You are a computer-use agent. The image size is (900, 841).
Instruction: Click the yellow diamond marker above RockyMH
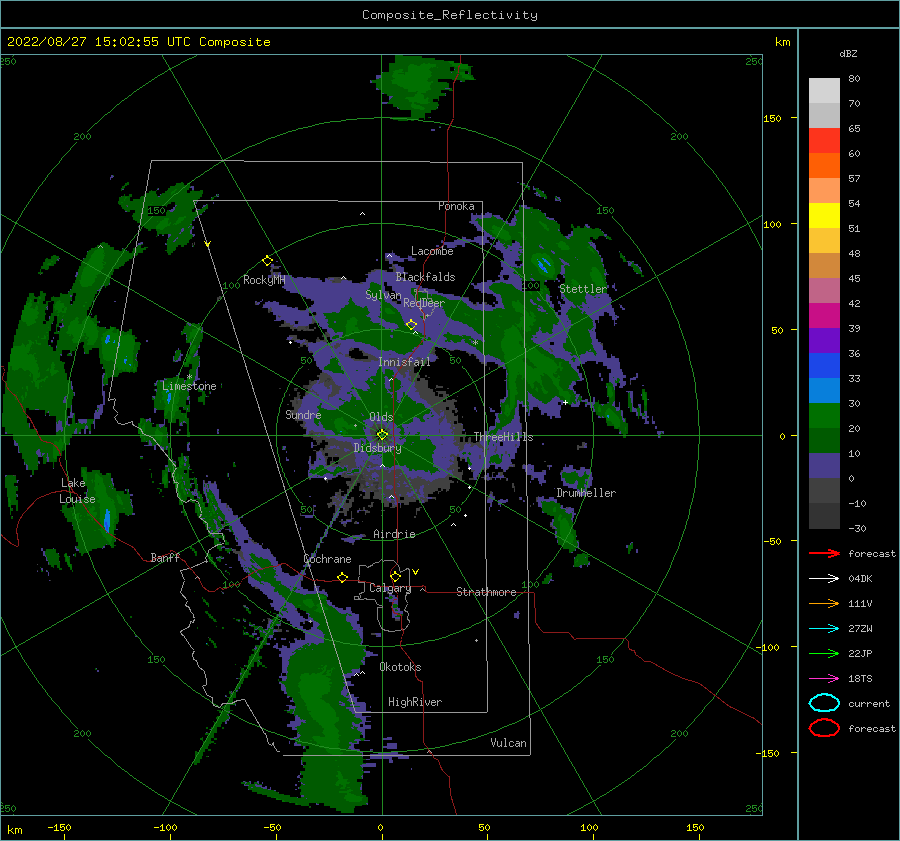point(267,261)
